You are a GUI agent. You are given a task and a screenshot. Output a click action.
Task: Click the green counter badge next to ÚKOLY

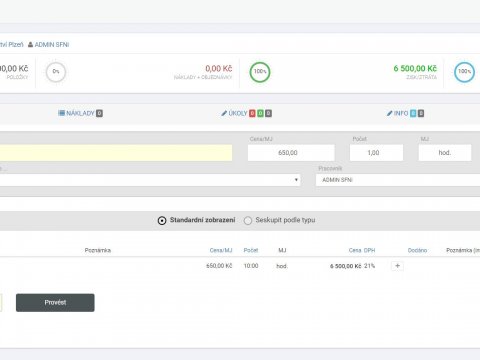click(260, 113)
